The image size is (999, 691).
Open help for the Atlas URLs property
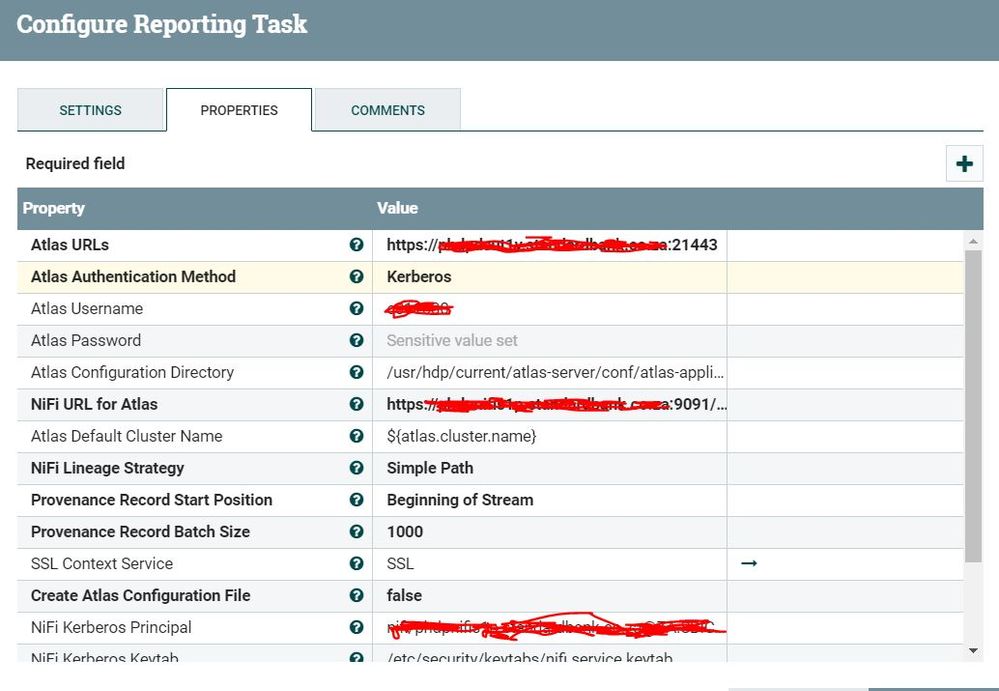pos(357,244)
